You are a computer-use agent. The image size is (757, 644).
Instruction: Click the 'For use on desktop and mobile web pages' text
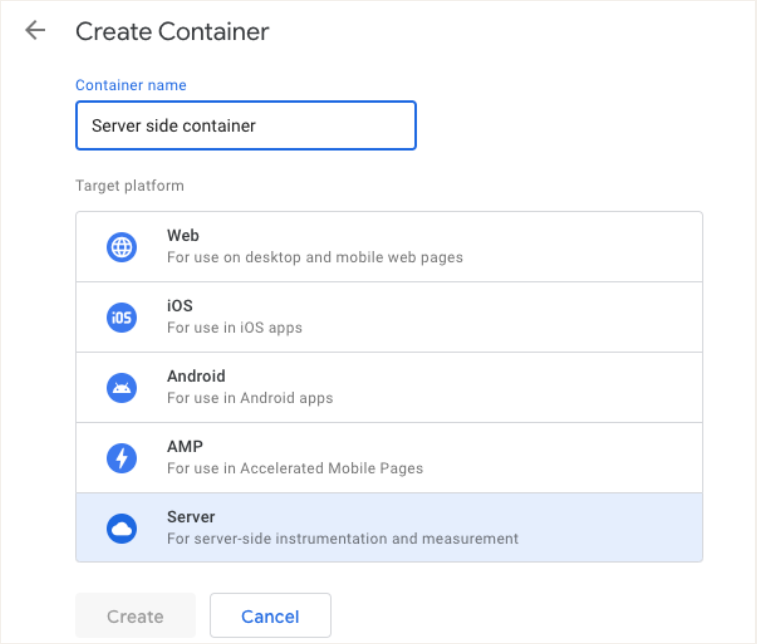315,257
